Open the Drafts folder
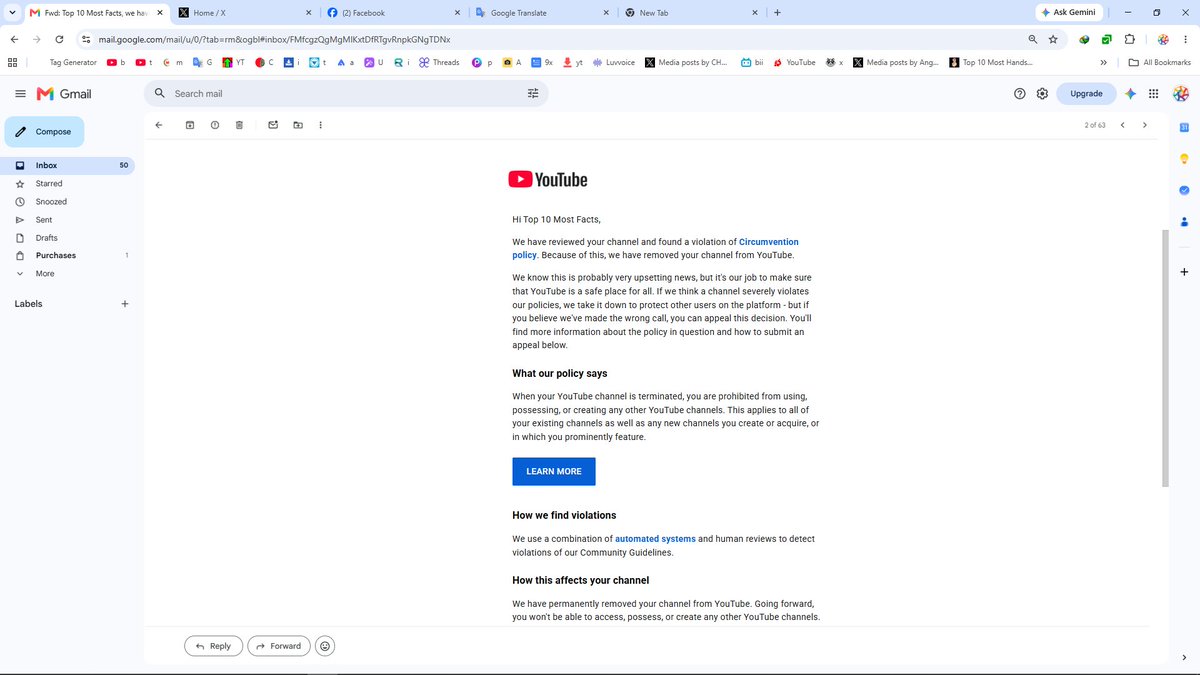Viewport: 1200px width, 675px height. [67, 238]
